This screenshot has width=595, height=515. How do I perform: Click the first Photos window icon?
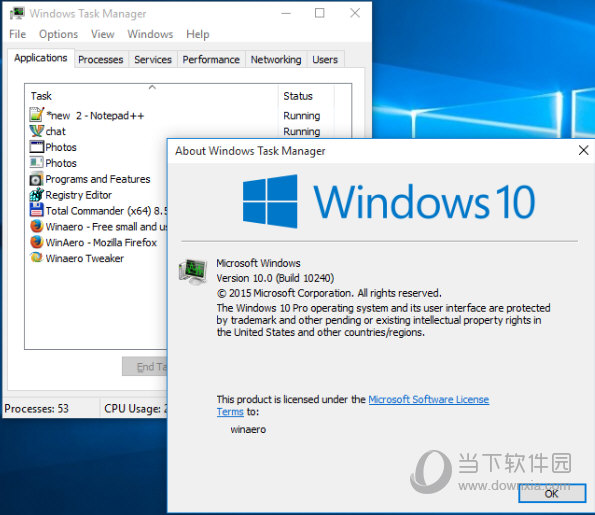[x=37, y=146]
